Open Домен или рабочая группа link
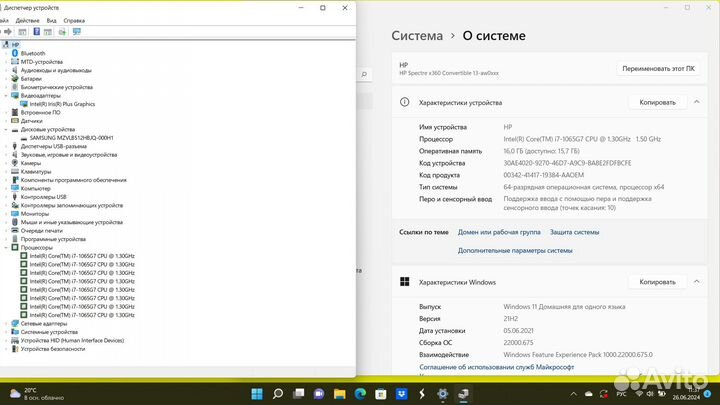 [x=499, y=232]
